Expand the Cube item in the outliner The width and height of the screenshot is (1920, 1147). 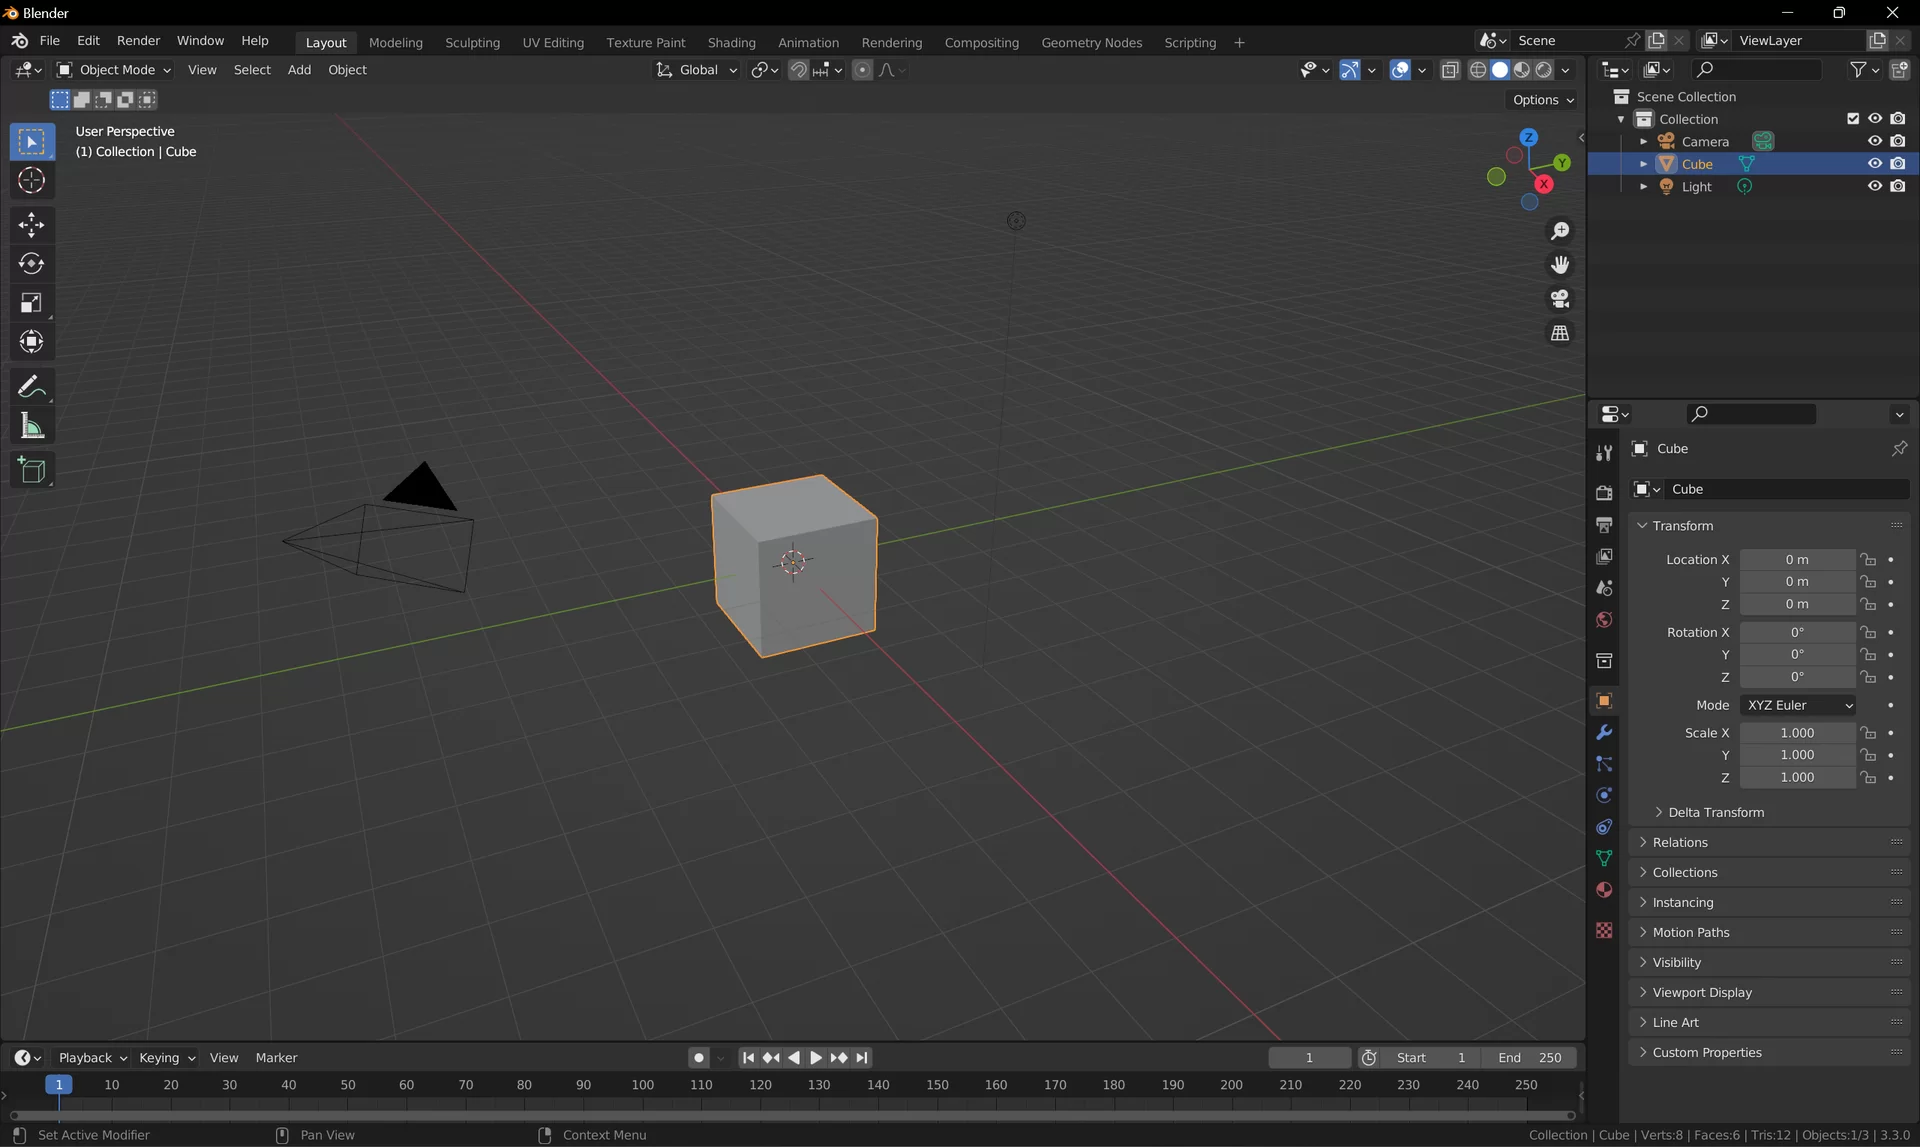(x=1644, y=164)
